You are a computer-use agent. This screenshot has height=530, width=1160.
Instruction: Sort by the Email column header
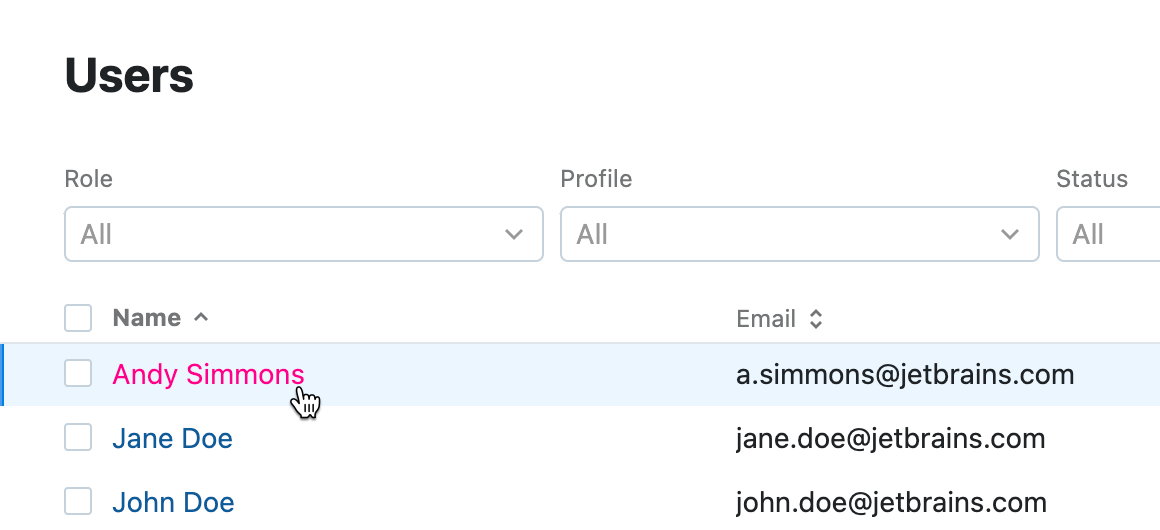pyautogui.click(x=766, y=319)
